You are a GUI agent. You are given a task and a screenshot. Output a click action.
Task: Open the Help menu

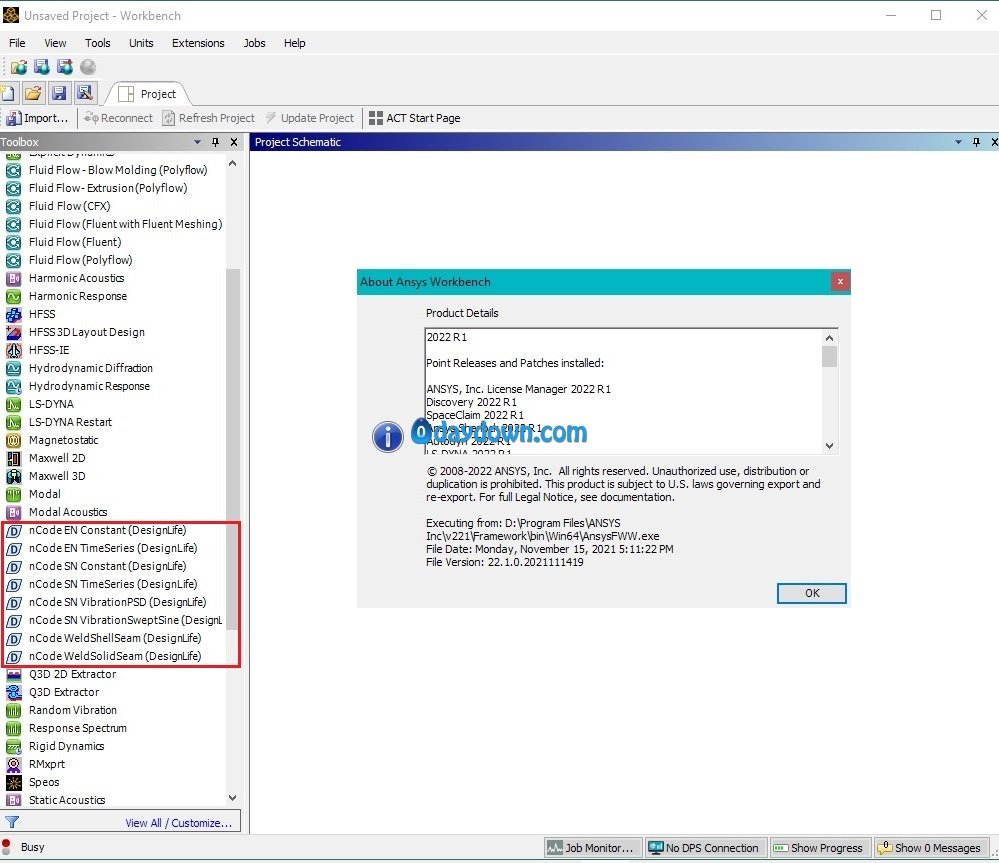click(x=294, y=43)
